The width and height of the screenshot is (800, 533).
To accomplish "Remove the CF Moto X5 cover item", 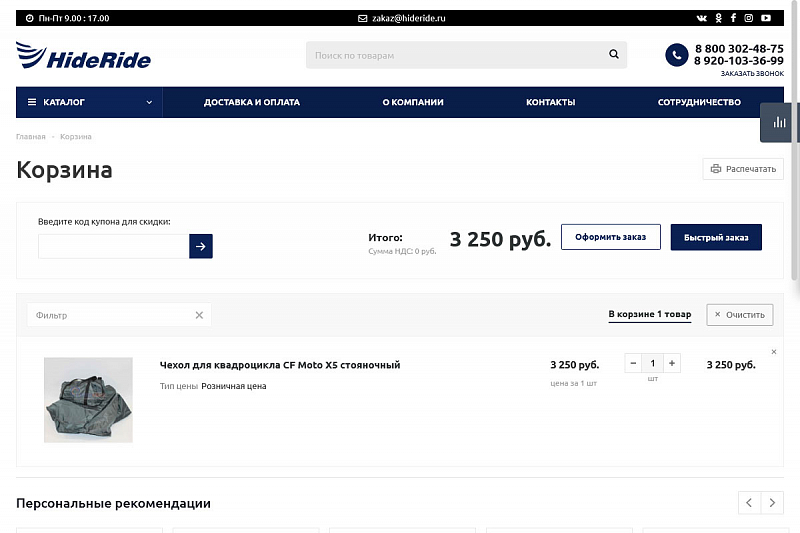I will [x=773, y=352].
